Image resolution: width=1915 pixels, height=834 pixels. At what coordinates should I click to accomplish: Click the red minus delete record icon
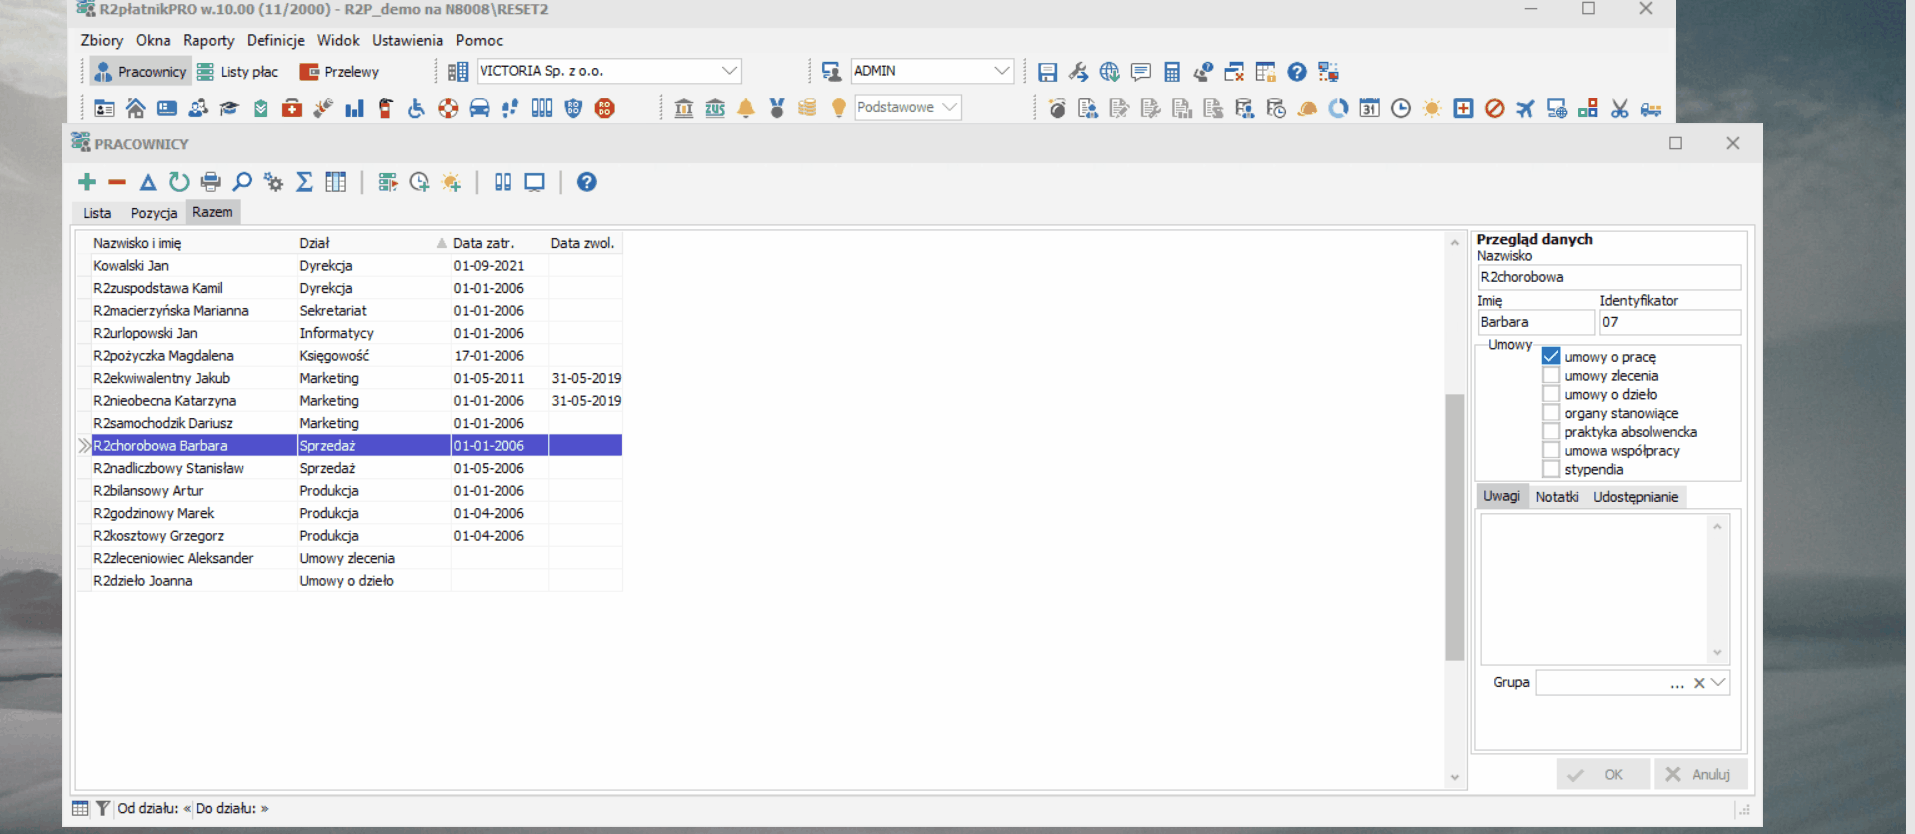(x=117, y=182)
